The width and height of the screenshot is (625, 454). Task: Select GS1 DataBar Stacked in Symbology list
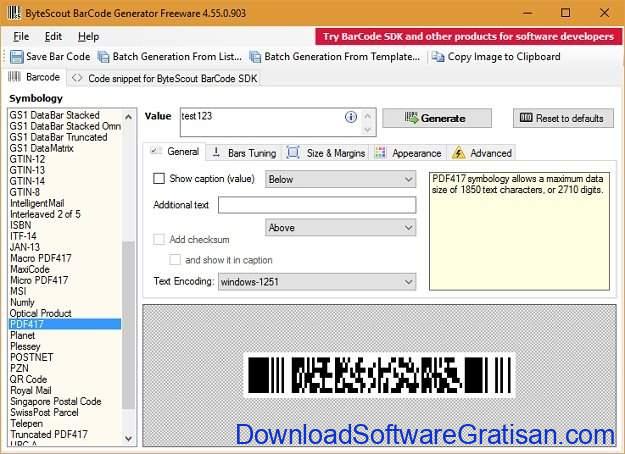pyautogui.click(x=55, y=115)
